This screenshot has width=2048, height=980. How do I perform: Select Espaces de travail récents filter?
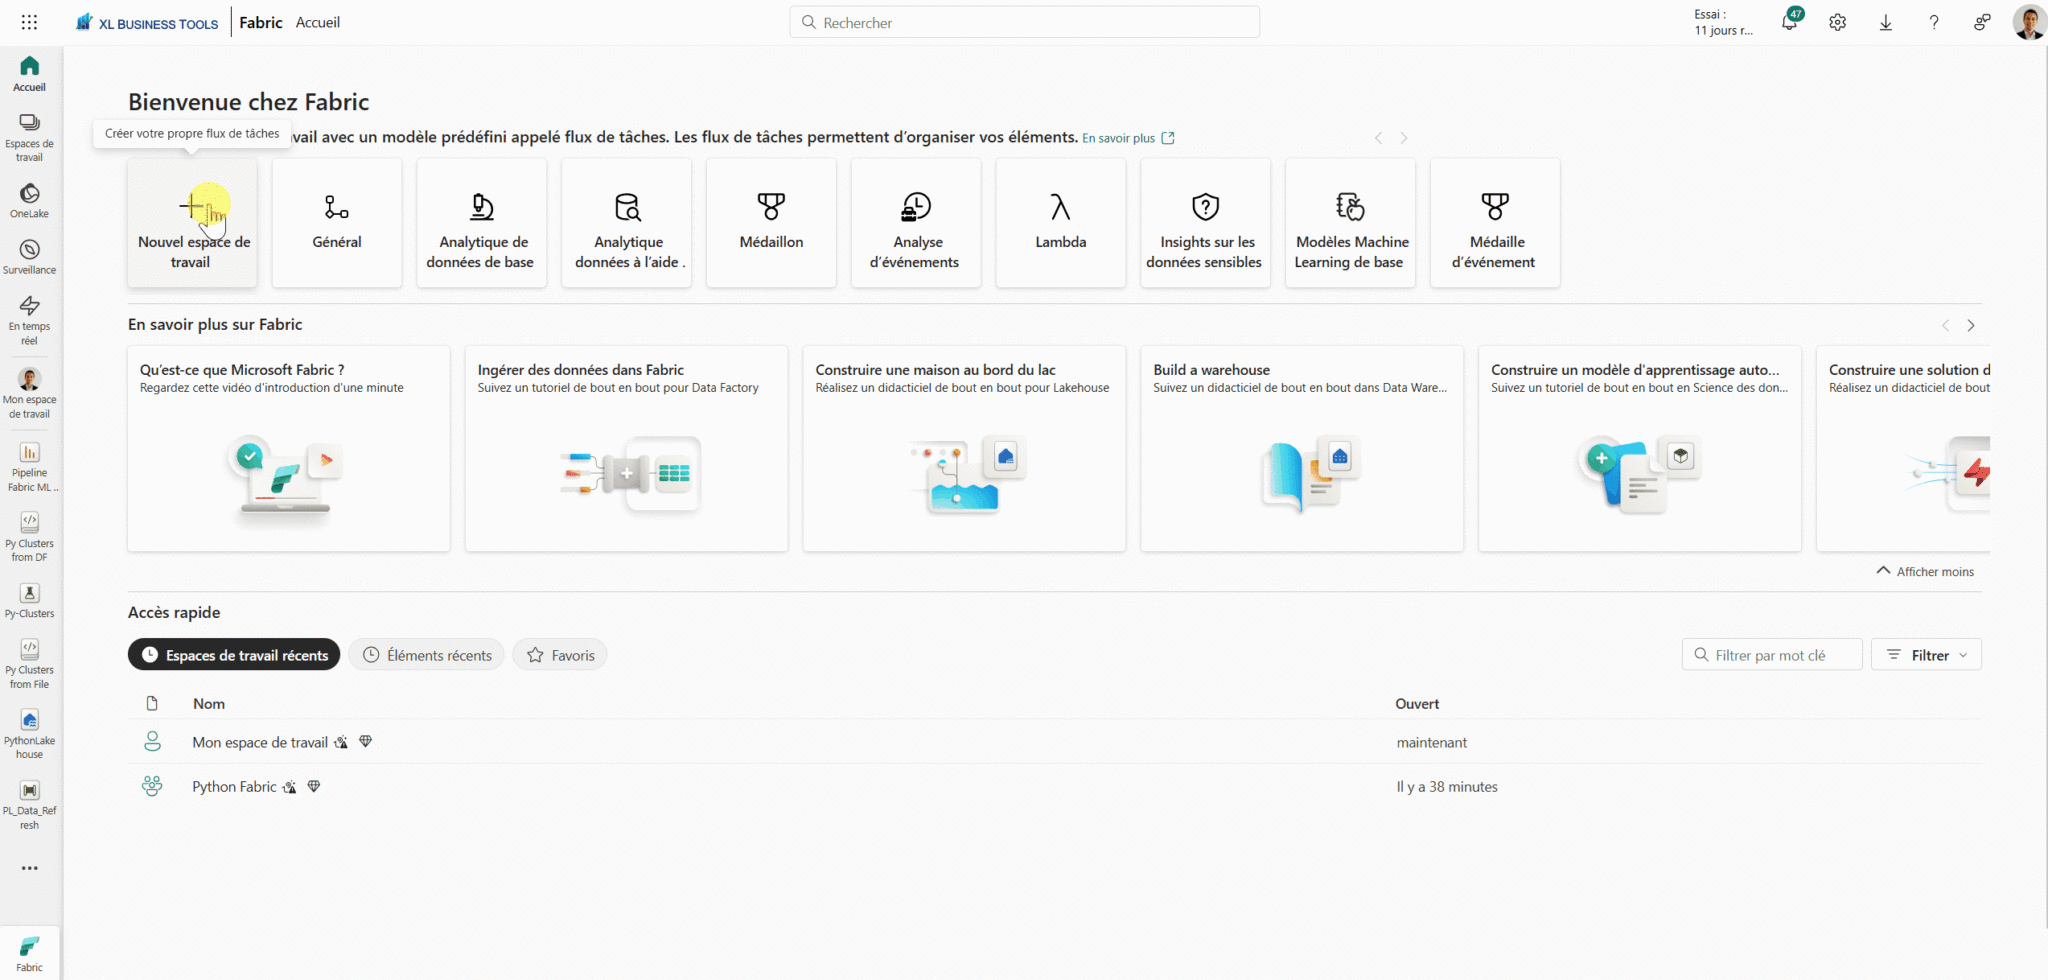click(233, 654)
